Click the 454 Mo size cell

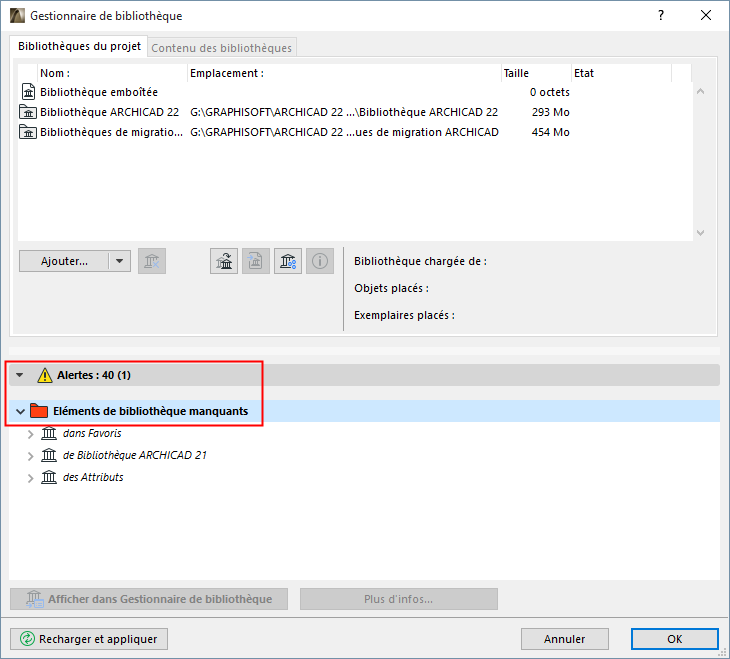tap(550, 132)
